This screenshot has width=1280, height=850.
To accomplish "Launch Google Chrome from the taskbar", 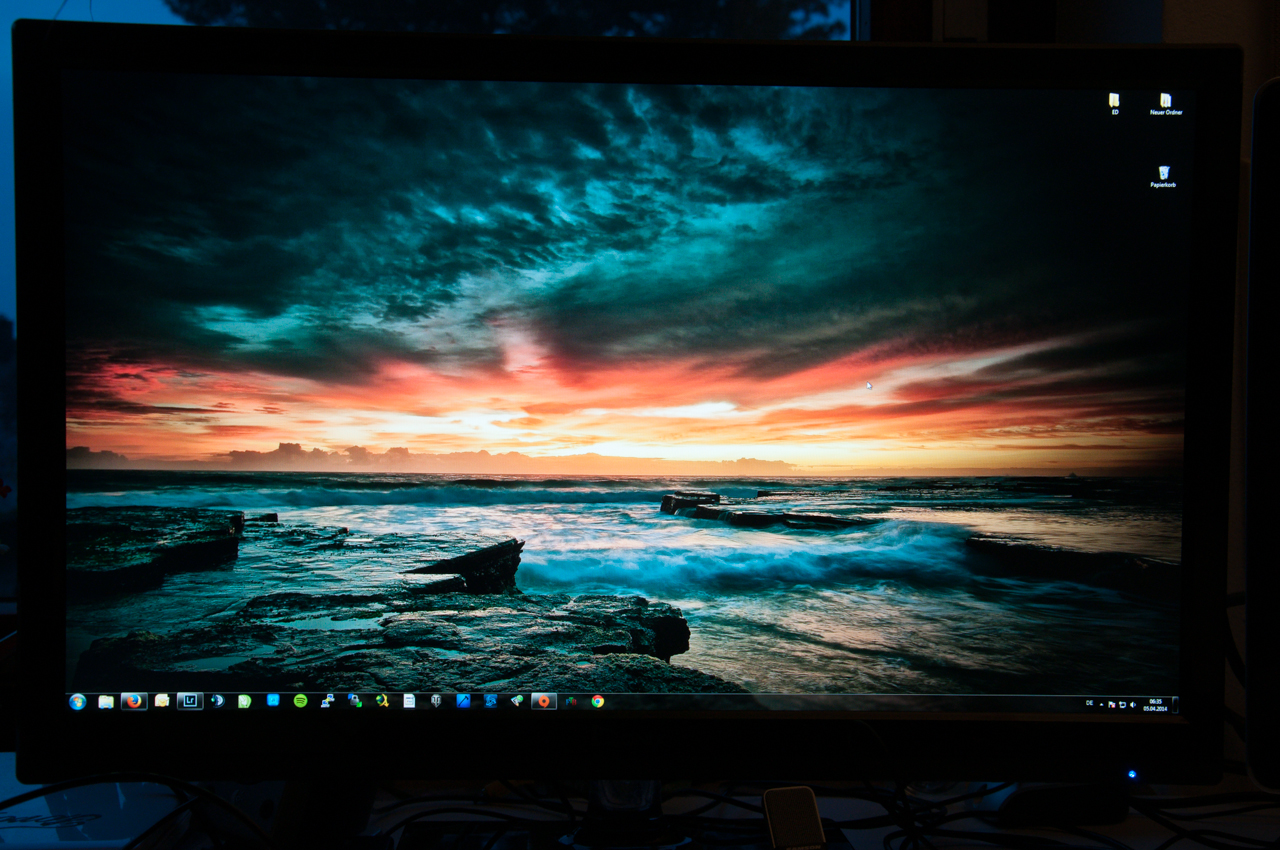I will coord(598,701).
